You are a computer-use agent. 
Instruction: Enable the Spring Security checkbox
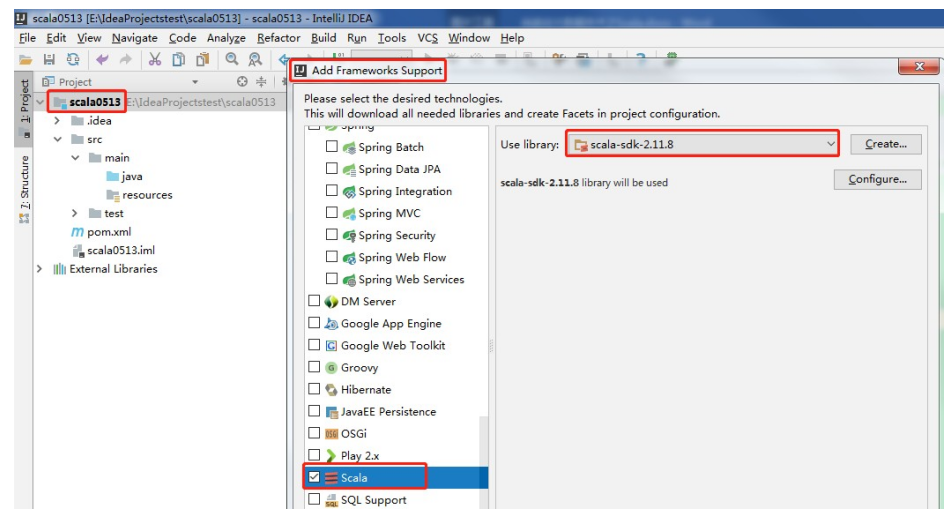click(331, 234)
